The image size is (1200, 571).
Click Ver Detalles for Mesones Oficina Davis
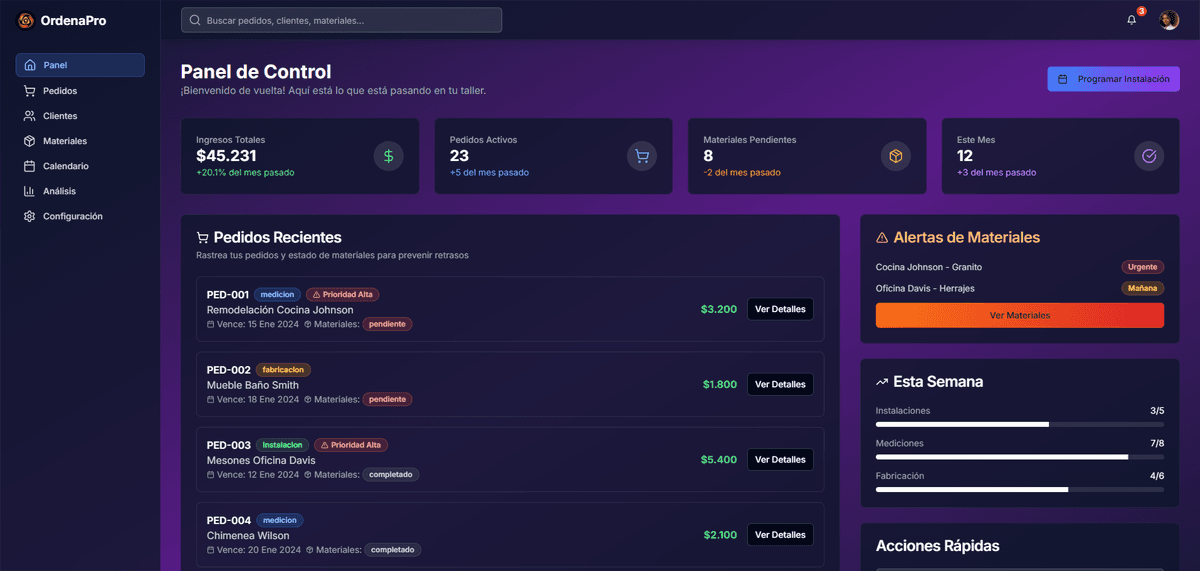coord(780,459)
